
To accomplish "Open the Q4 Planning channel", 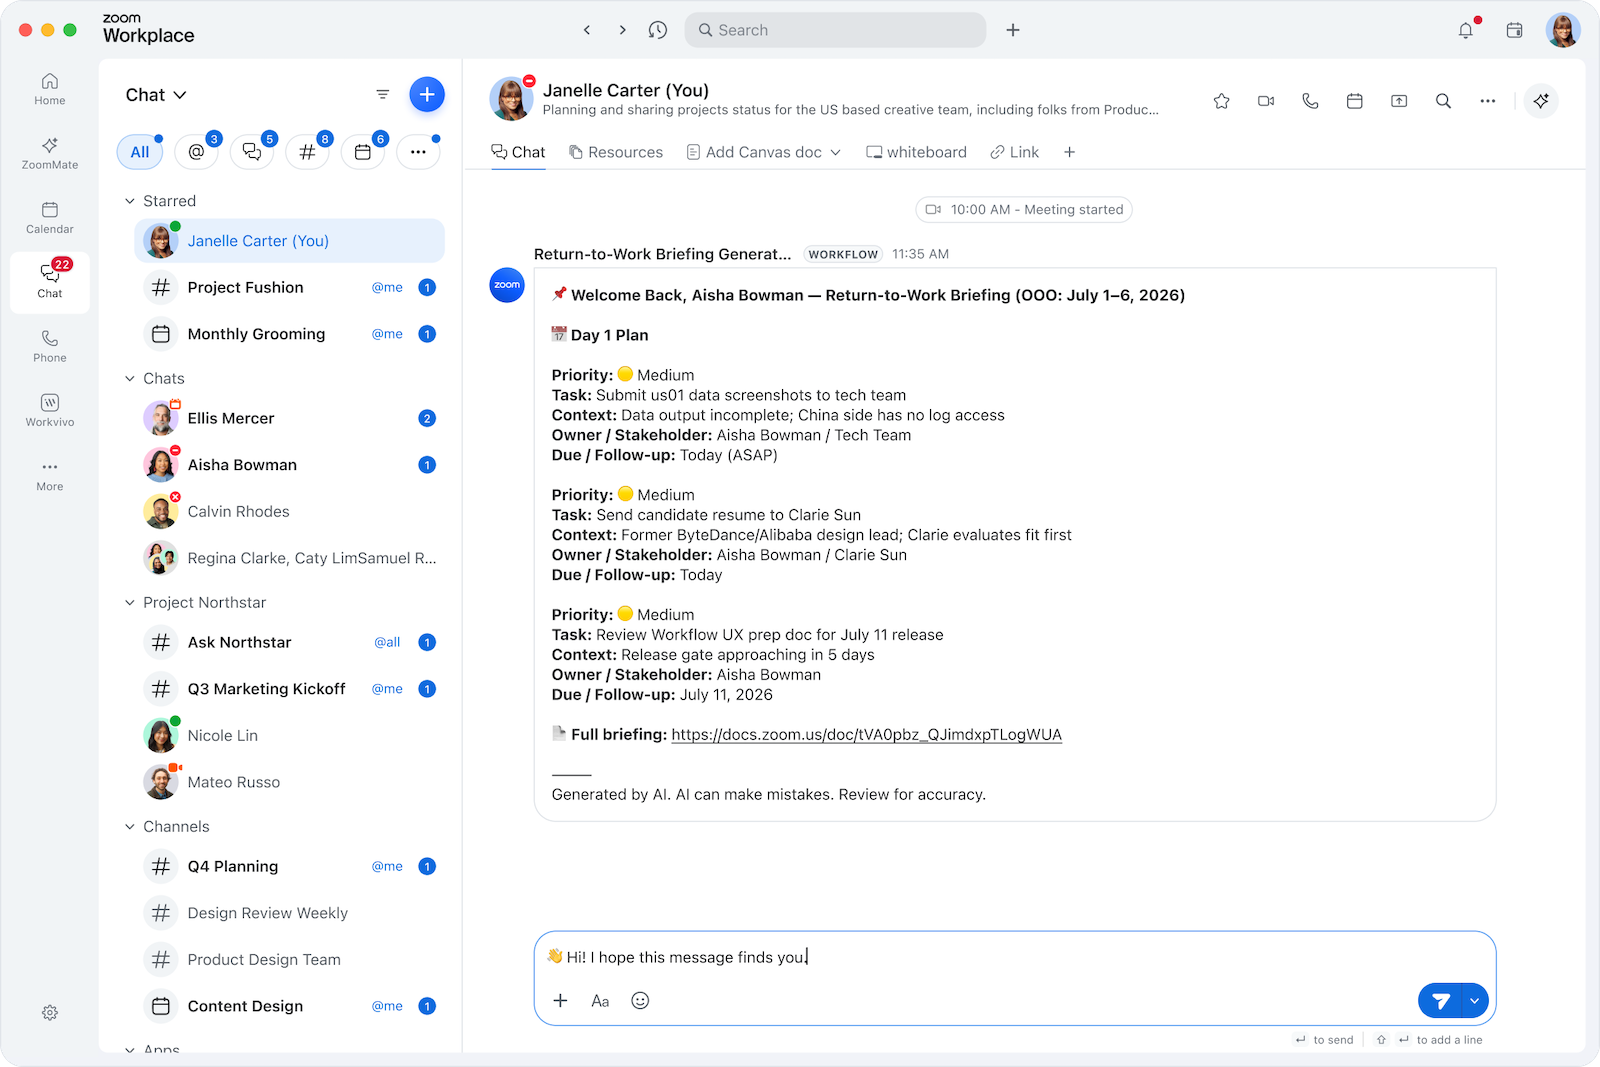I will pyautogui.click(x=290, y=866).
